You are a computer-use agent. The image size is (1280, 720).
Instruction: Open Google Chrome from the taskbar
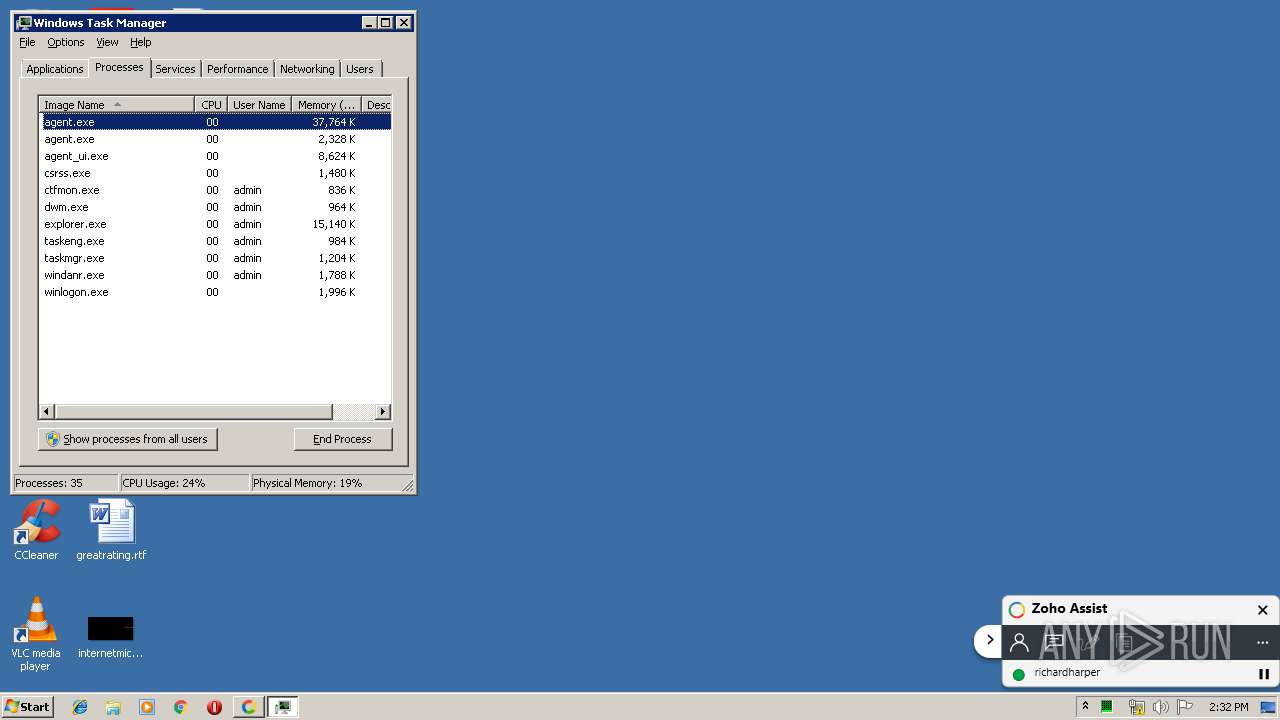coord(181,707)
